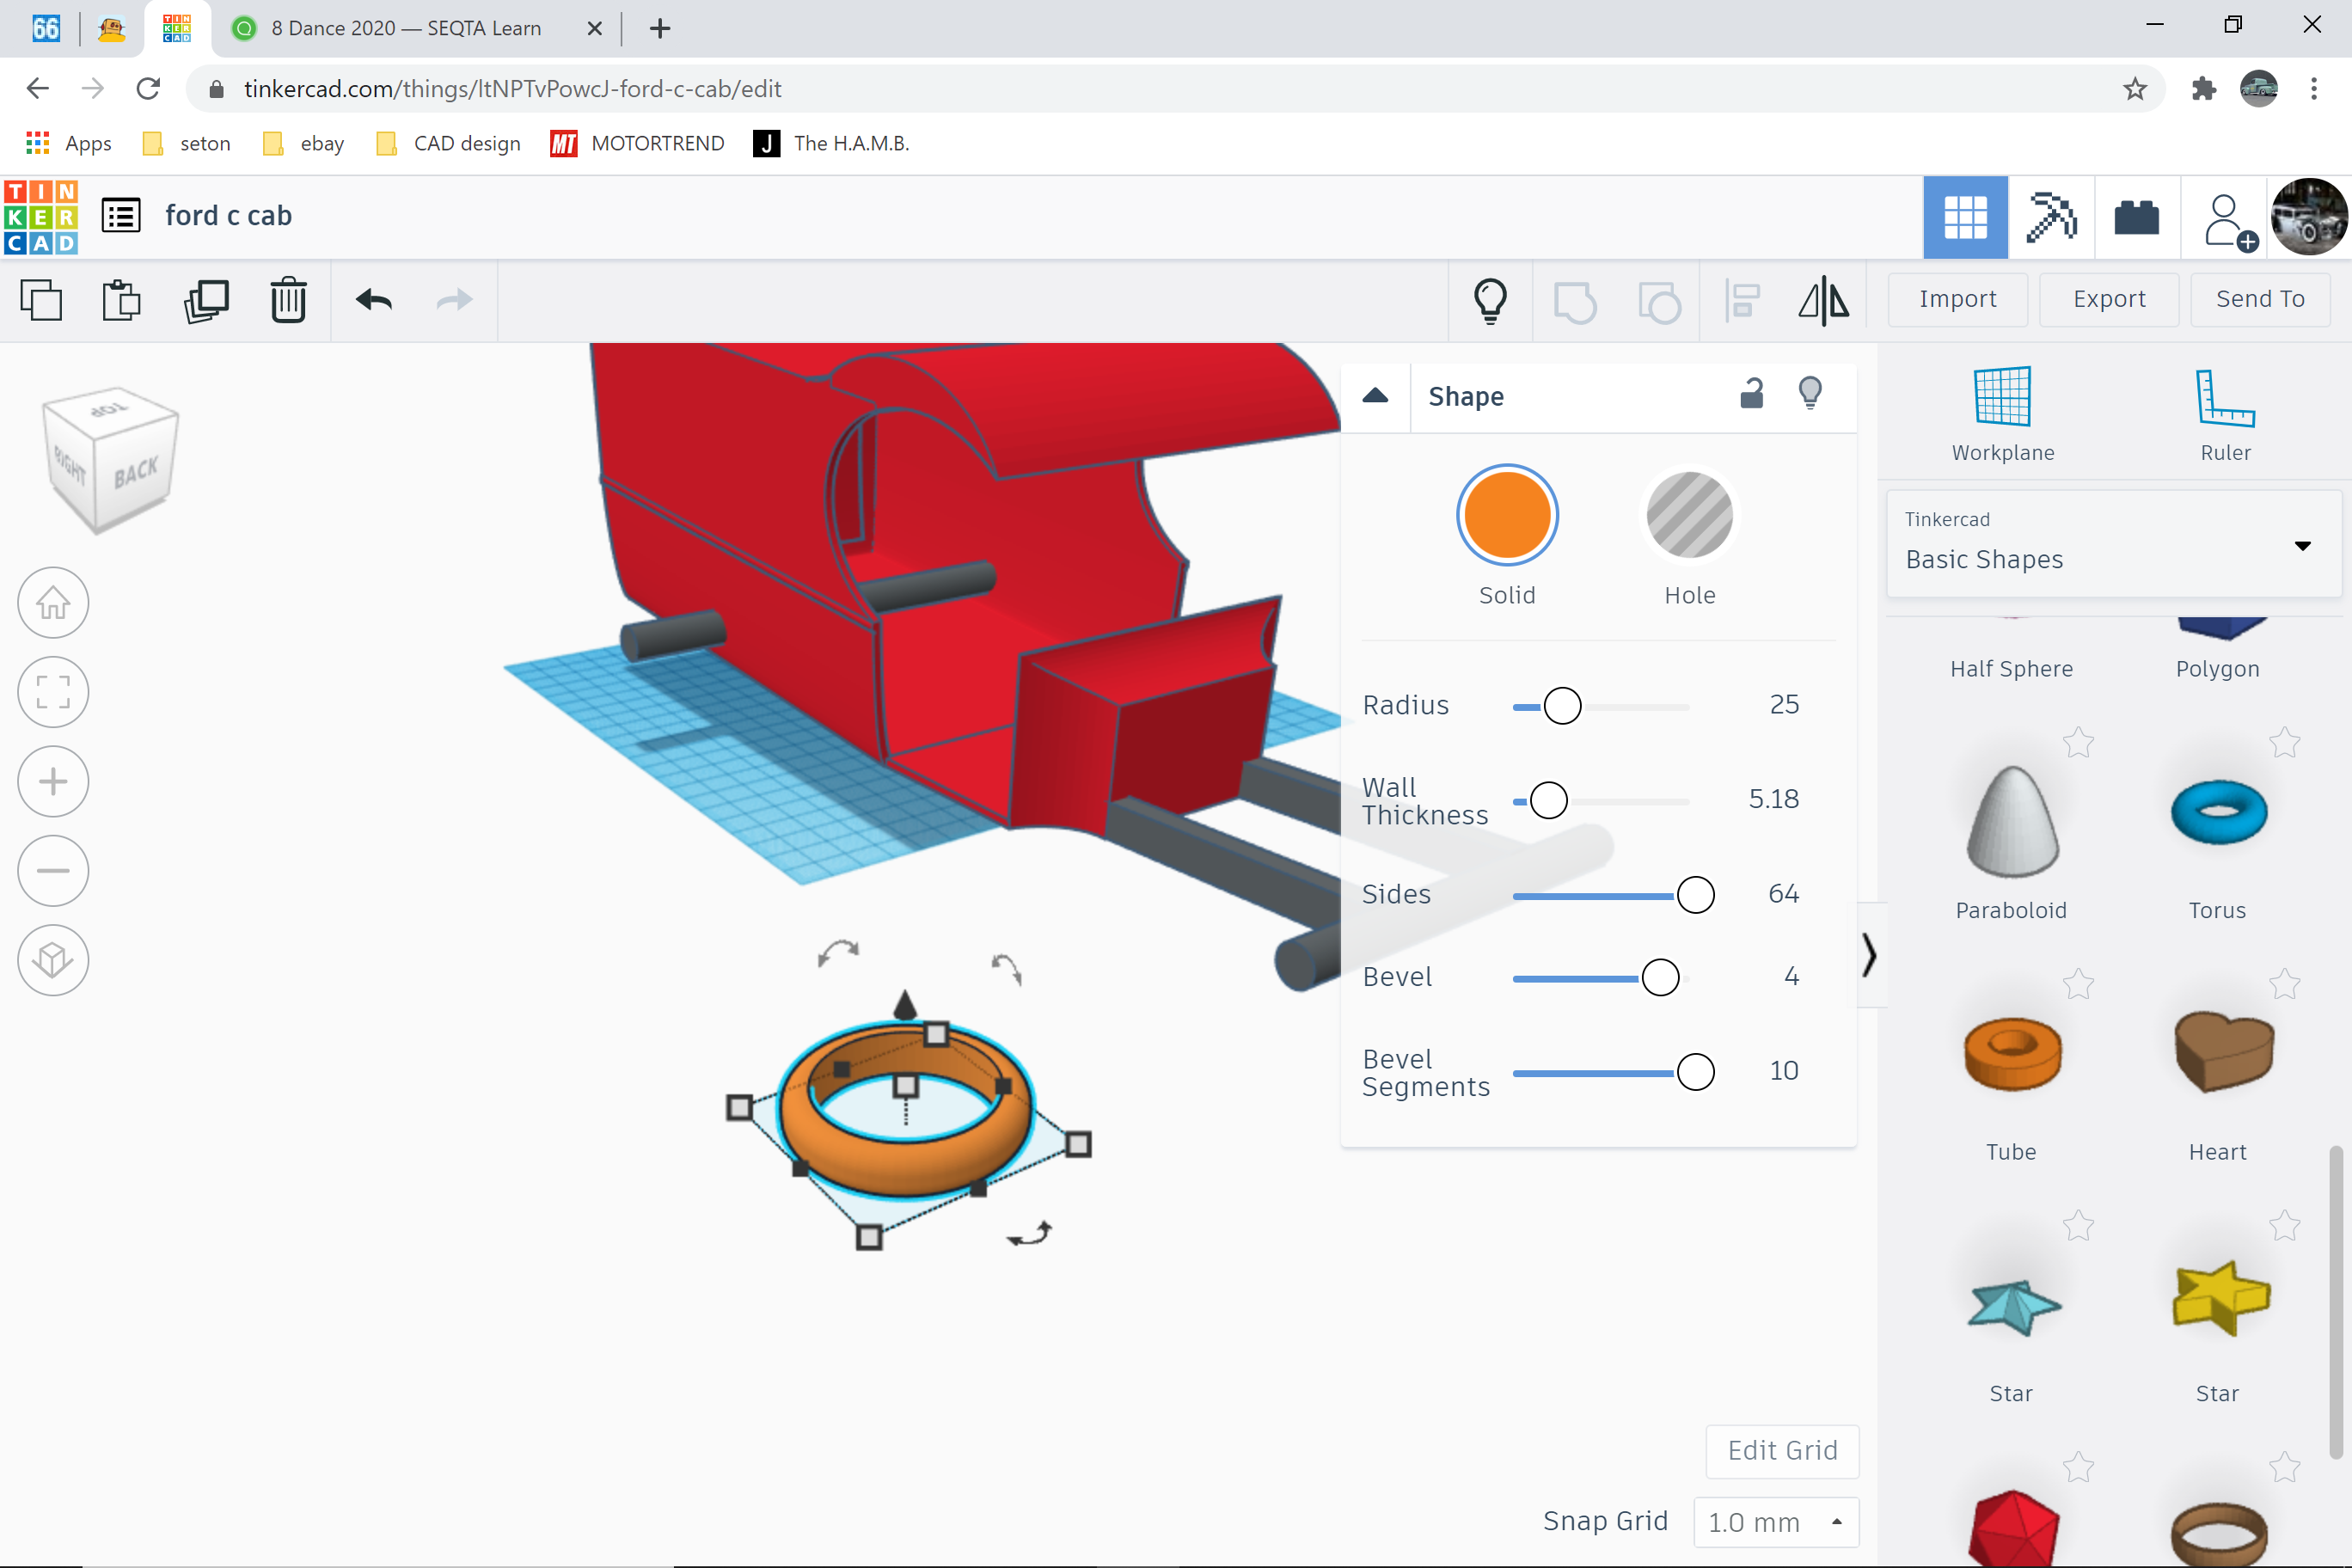2352x1568 pixels.
Task: Fit all in view button
Action: (53, 692)
